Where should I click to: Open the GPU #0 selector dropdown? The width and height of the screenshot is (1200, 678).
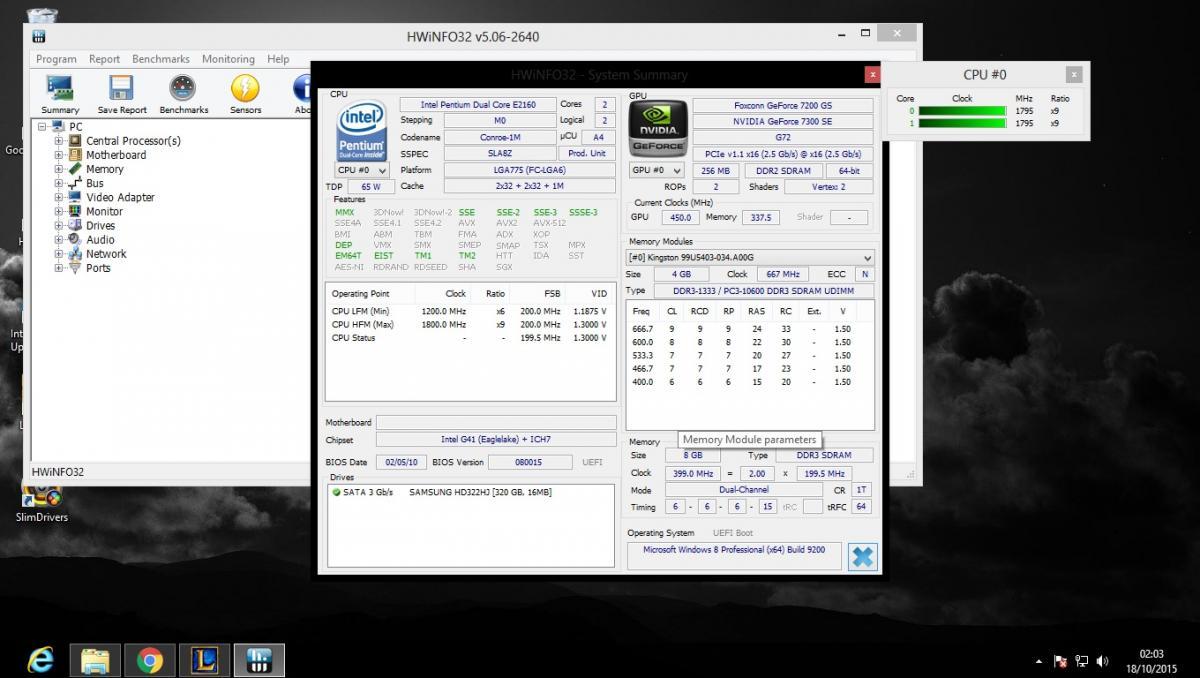point(655,170)
